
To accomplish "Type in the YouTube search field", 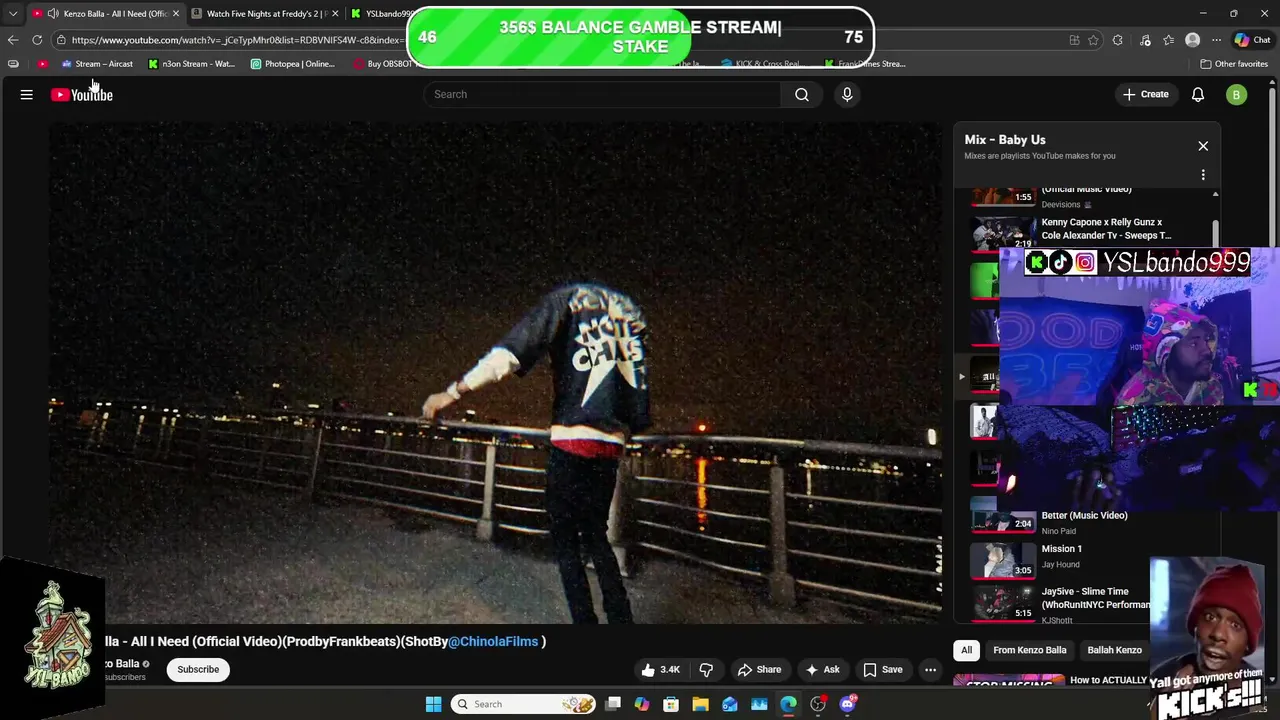I will pyautogui.click(x=602, y=94).
